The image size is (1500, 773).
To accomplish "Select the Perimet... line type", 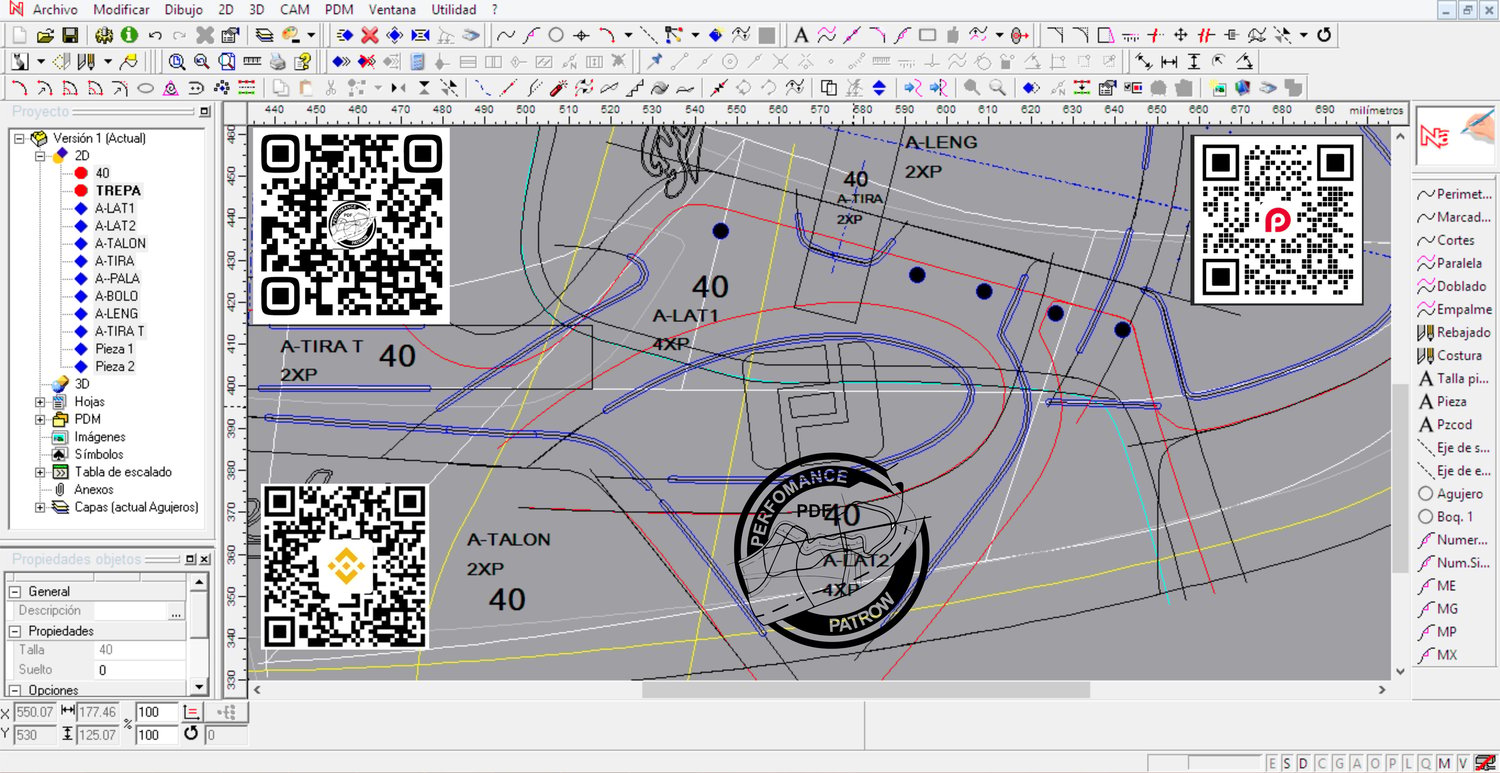I will click(x=1454, y=194).
